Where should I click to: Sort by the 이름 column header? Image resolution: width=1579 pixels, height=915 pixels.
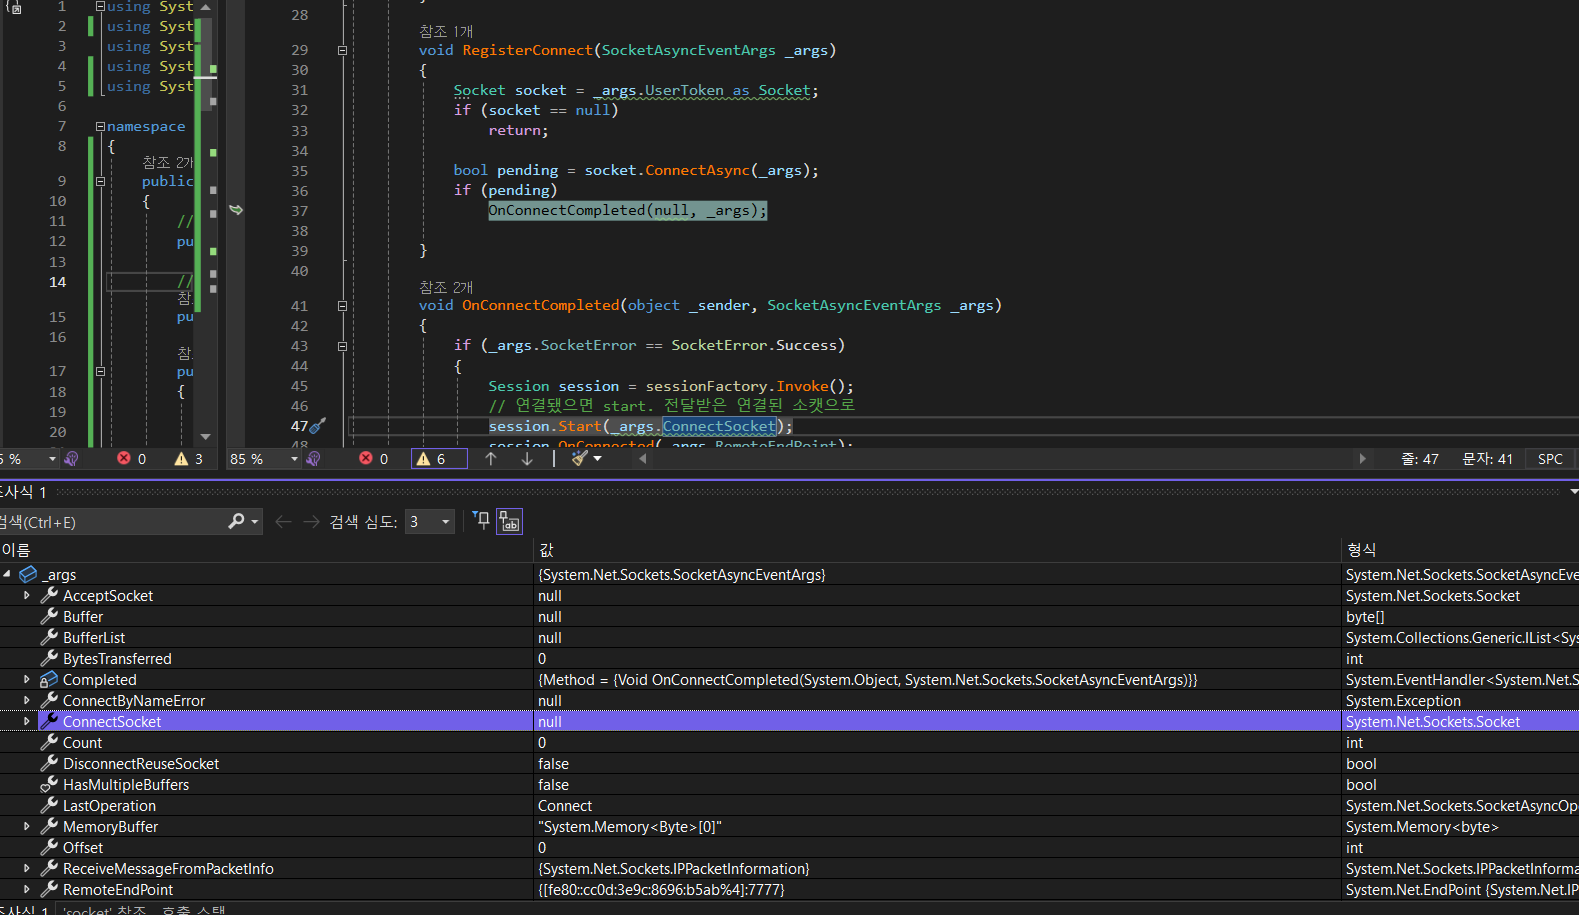266,550
